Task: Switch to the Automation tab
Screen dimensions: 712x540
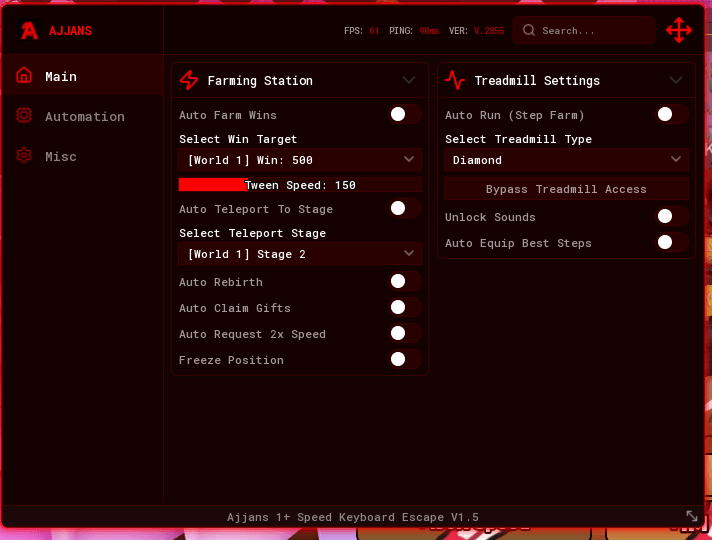Action: (82, 116)
